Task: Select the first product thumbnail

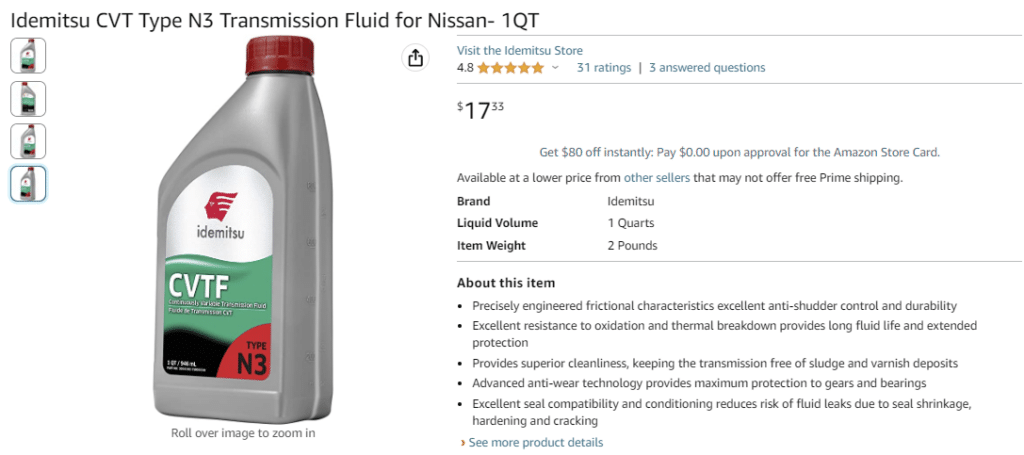Action: pyautogui.click(x=29, y=55)
